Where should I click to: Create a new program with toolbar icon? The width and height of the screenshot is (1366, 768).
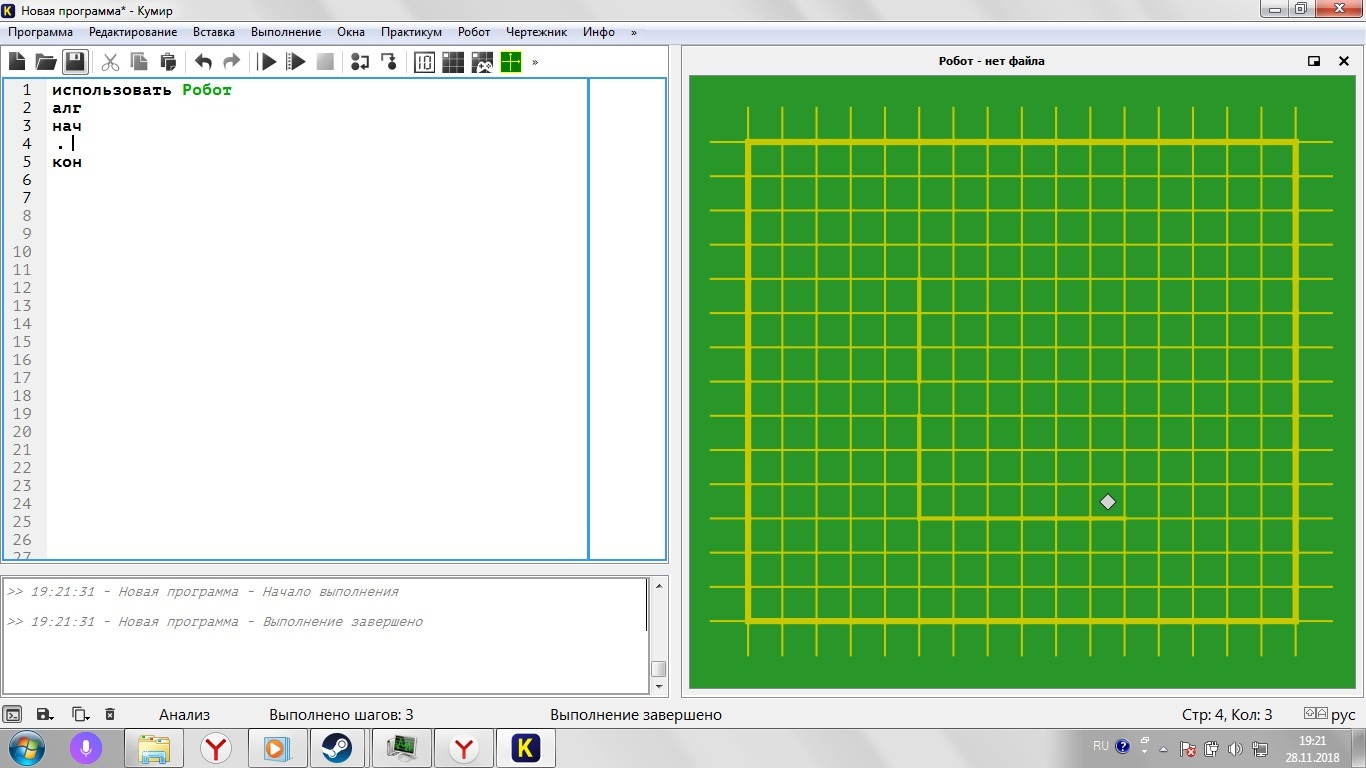17,62
